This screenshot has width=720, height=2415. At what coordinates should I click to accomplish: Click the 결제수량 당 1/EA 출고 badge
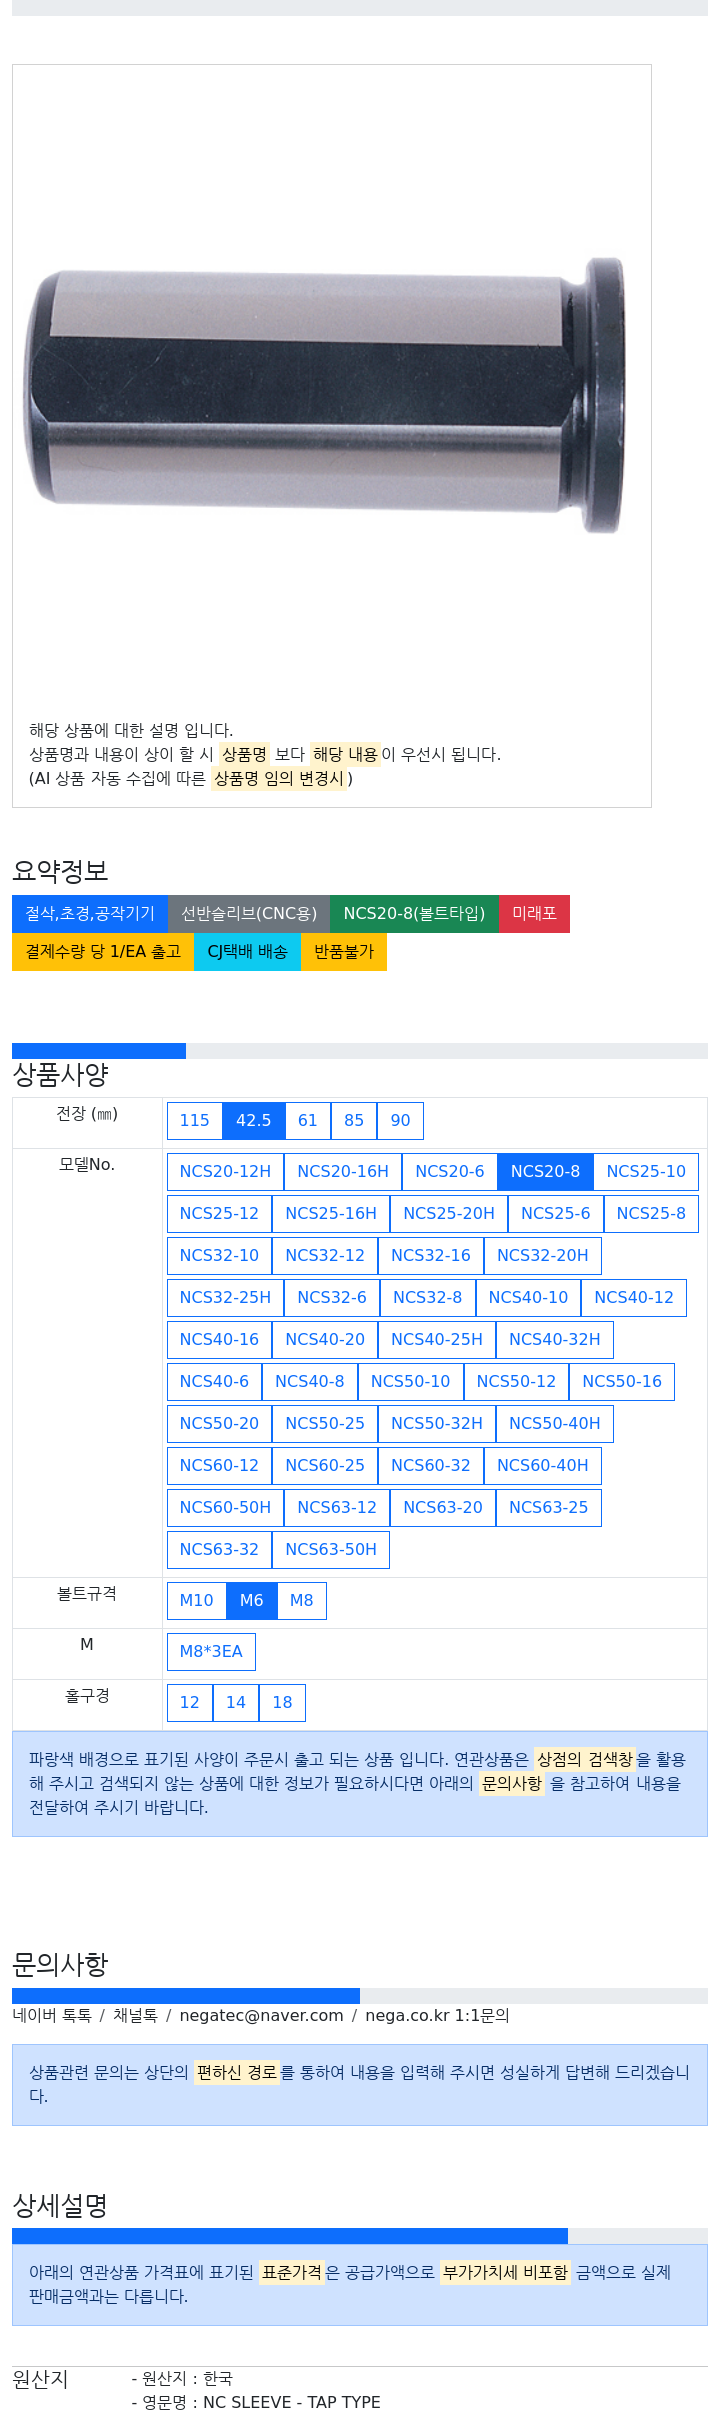pyautogui.click(x=103, y=952)
